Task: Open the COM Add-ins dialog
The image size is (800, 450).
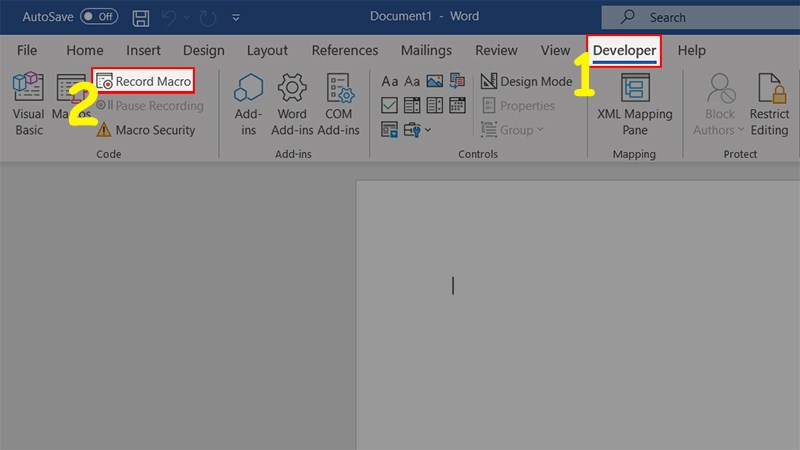Action: 339,104
